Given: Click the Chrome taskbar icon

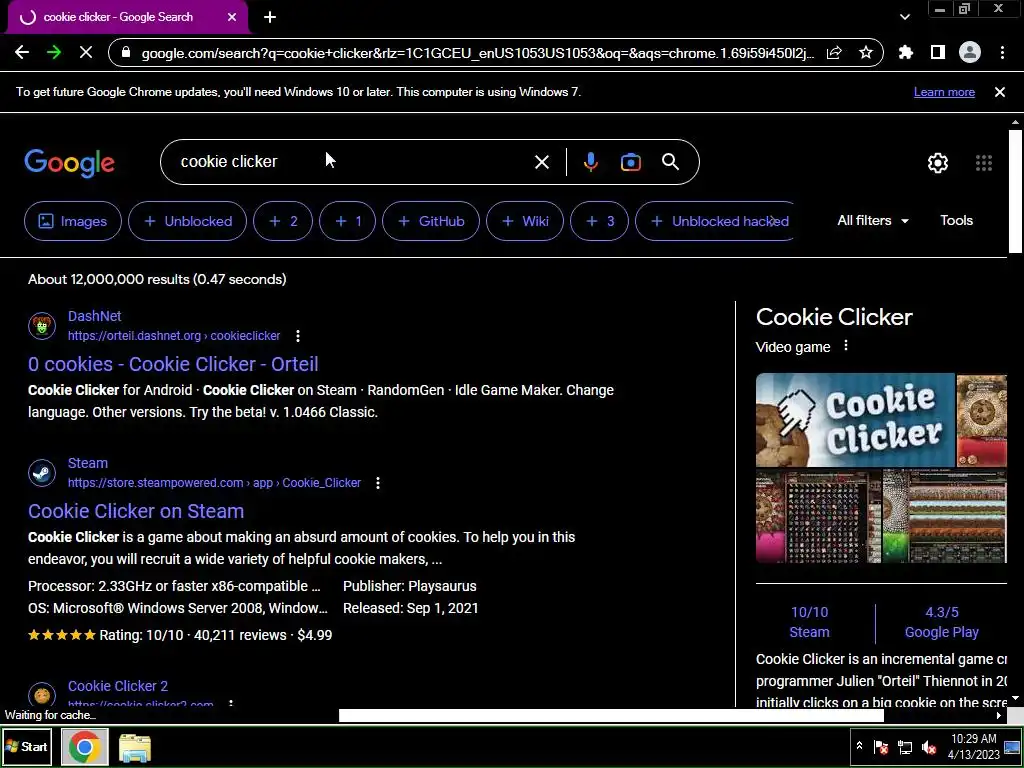Looking at the screenshot, I should tap(84, 746).
